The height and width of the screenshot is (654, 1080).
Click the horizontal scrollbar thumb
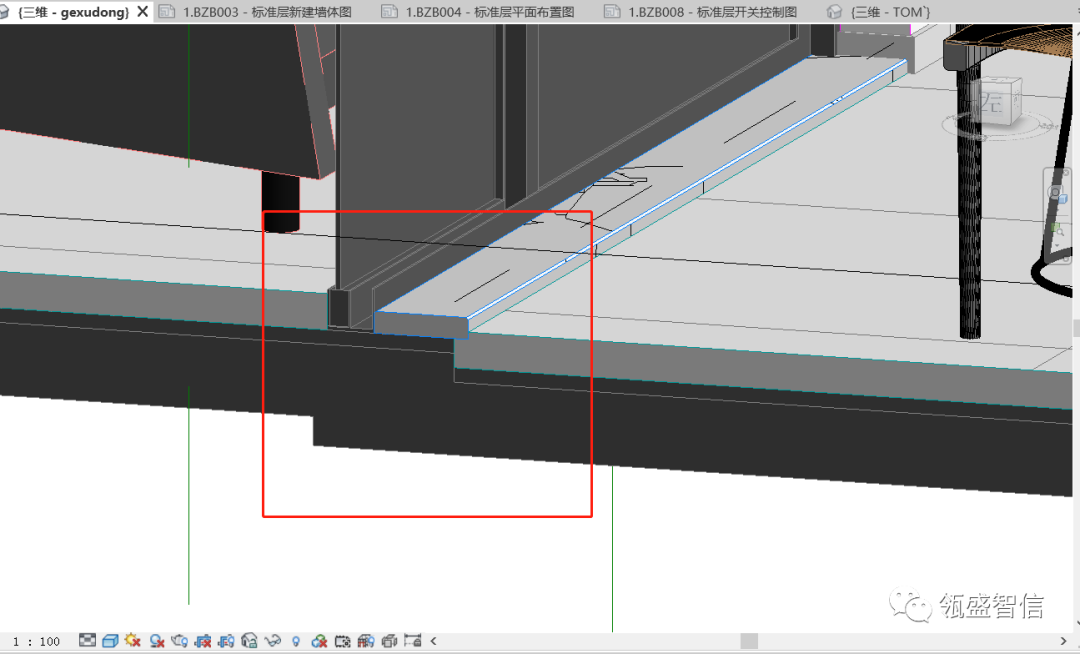coord(749,641)
